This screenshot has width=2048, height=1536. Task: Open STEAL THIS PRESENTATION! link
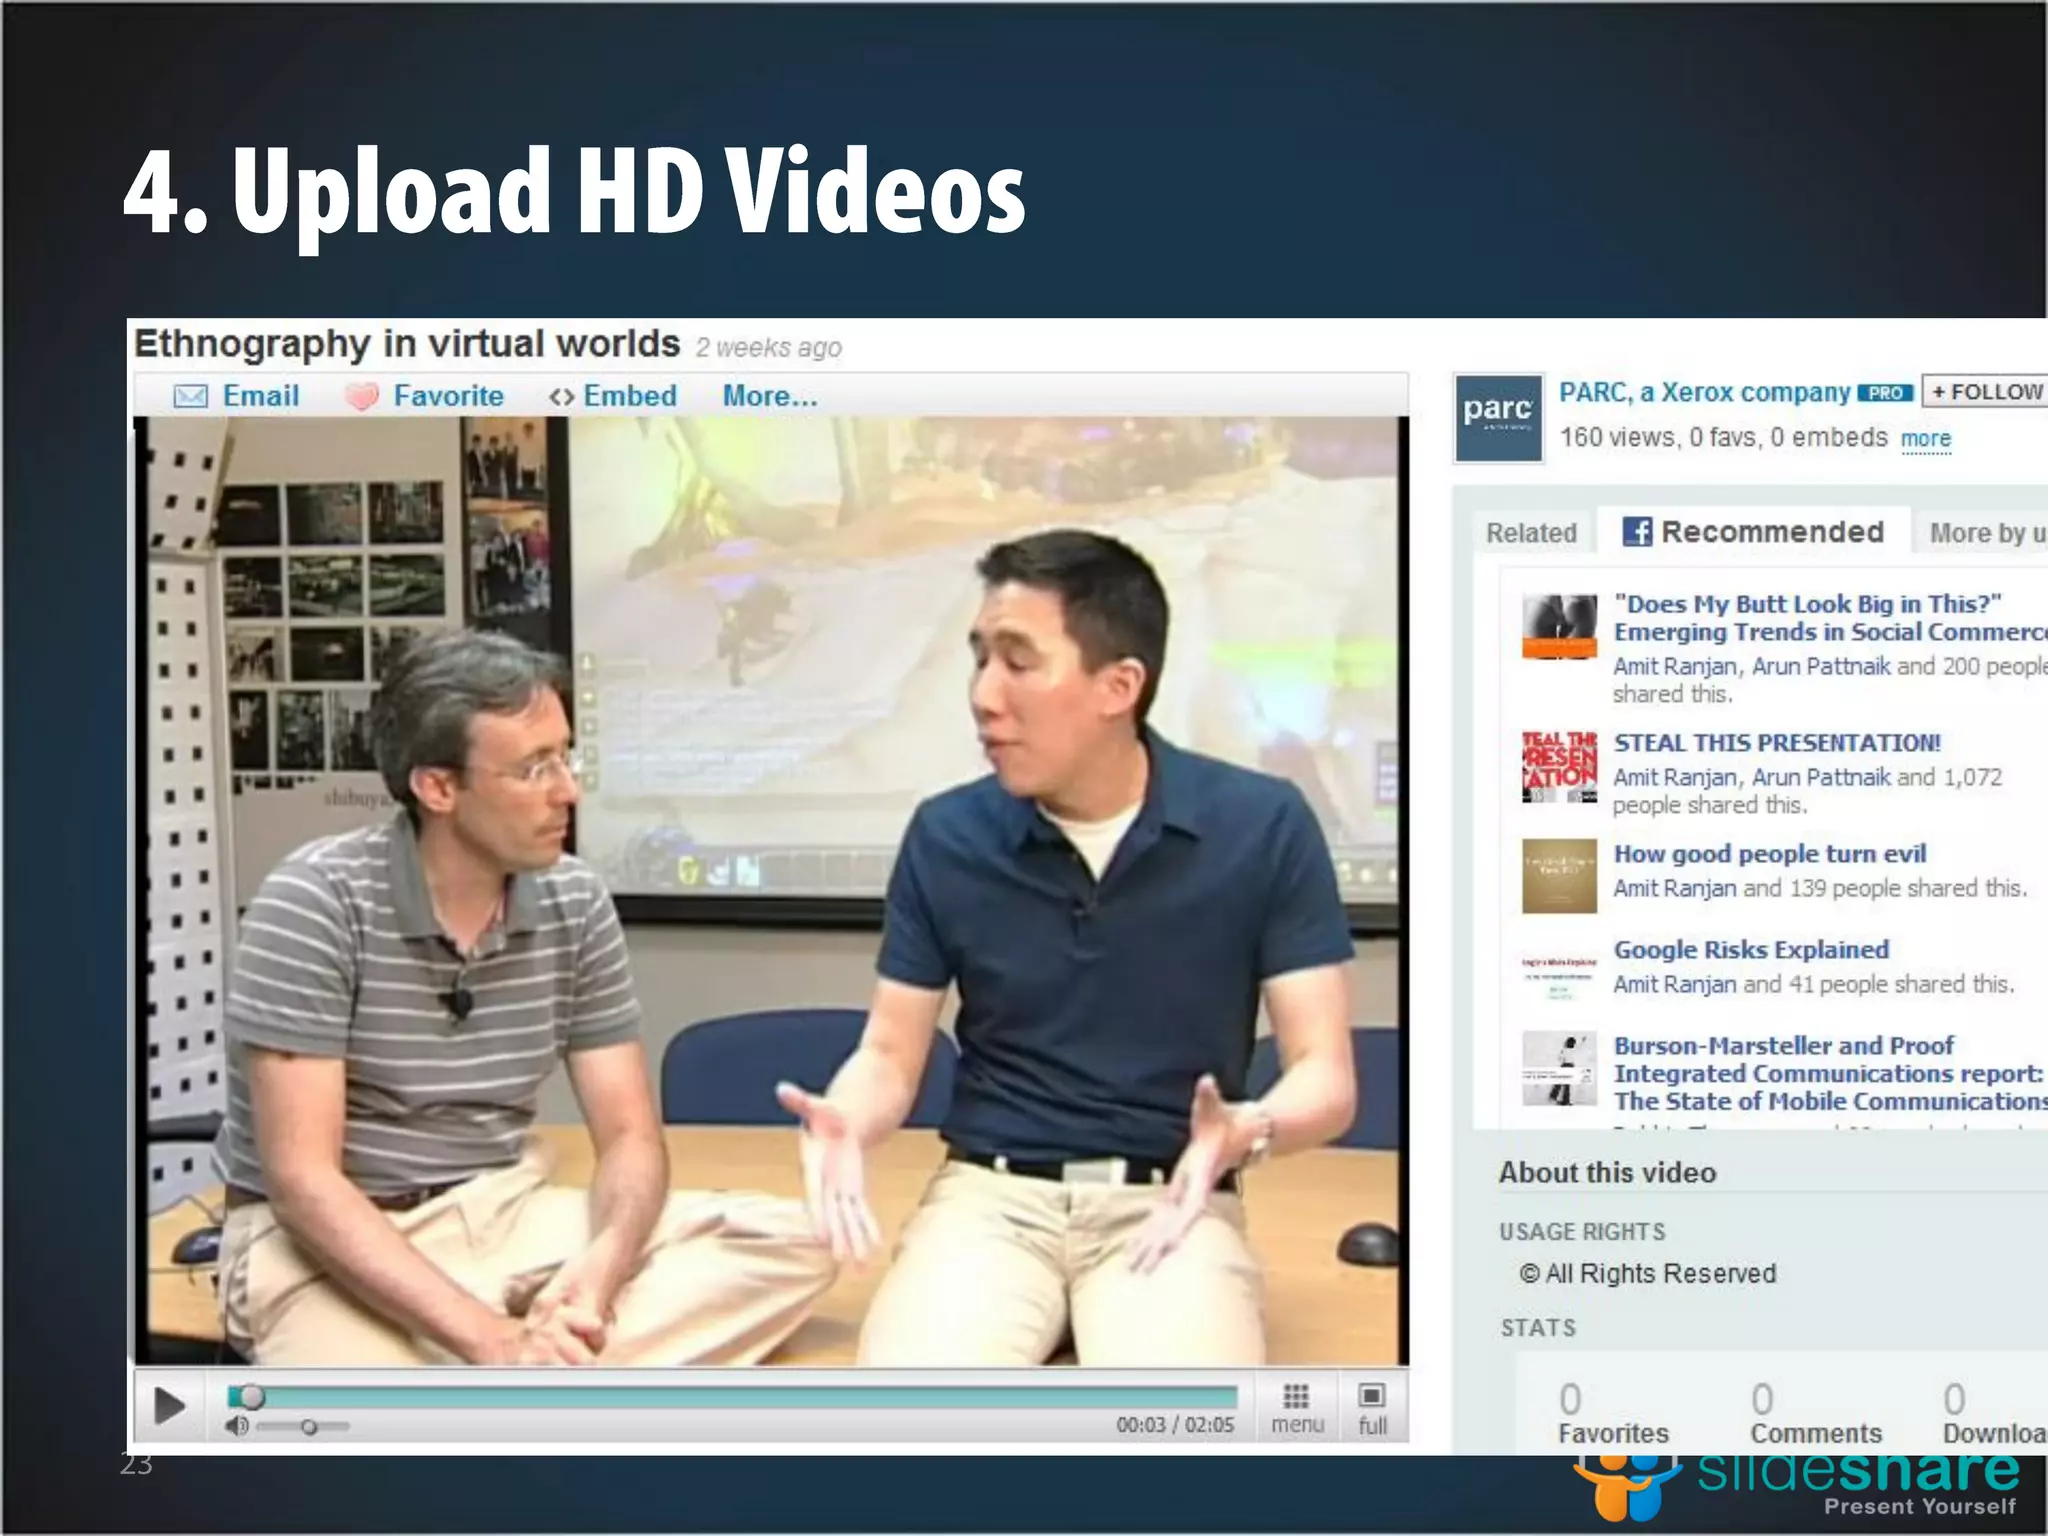pos(1776,743)
